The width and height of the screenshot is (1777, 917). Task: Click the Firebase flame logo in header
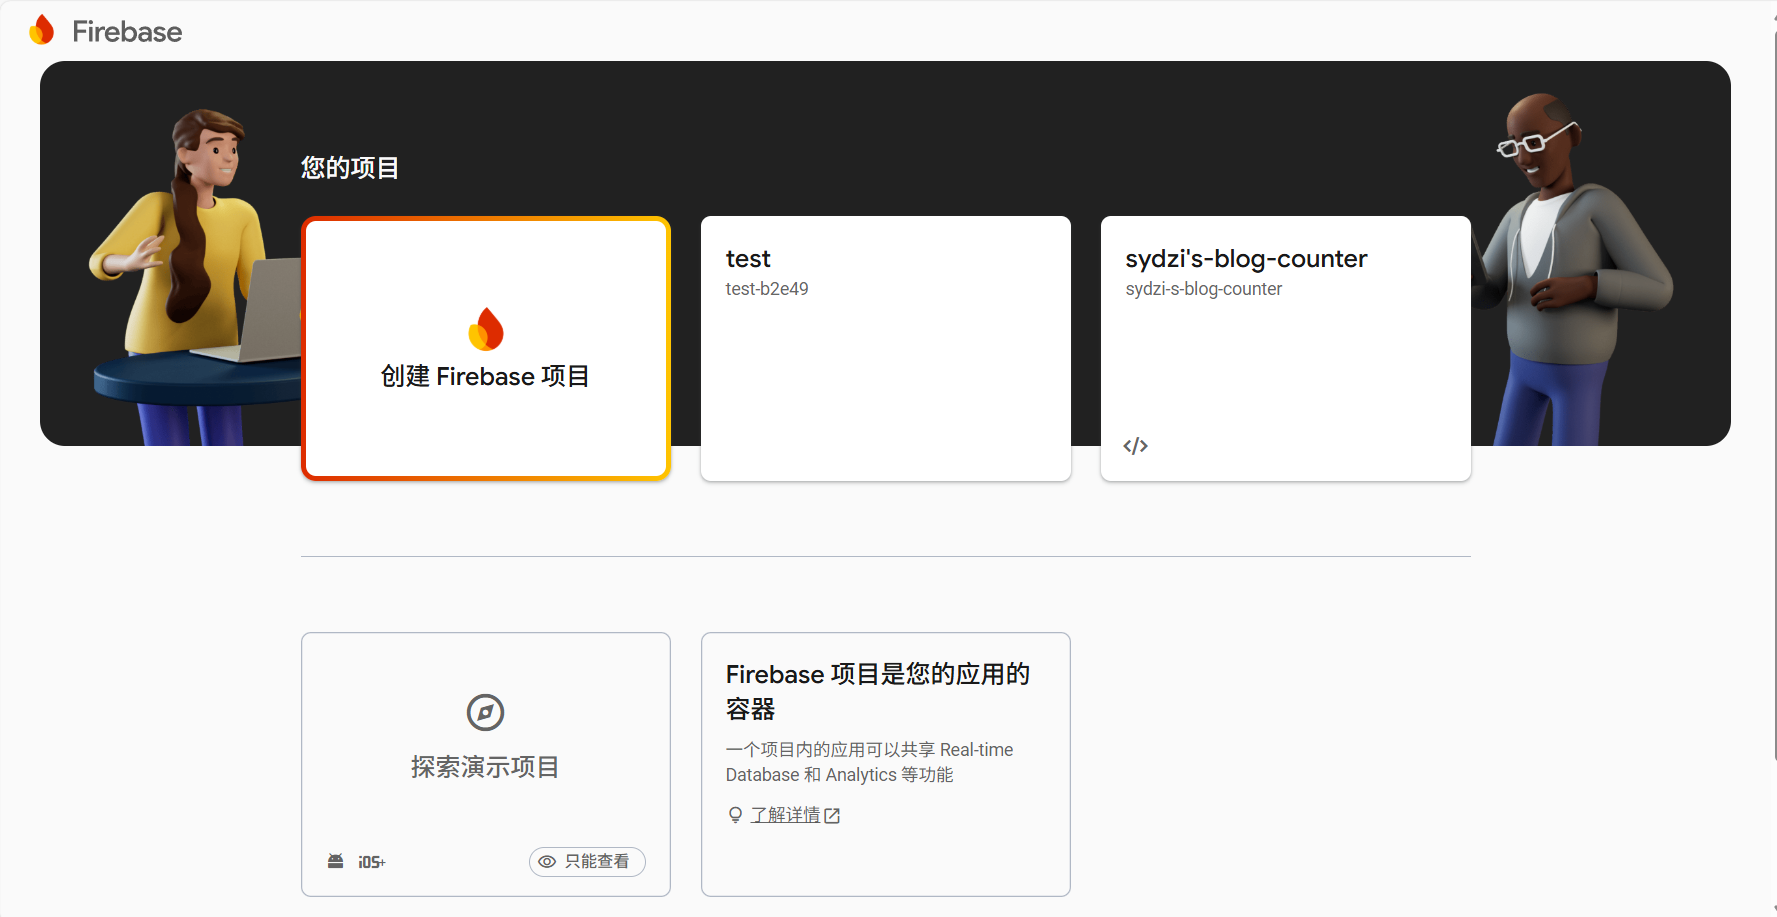point(42,31)
